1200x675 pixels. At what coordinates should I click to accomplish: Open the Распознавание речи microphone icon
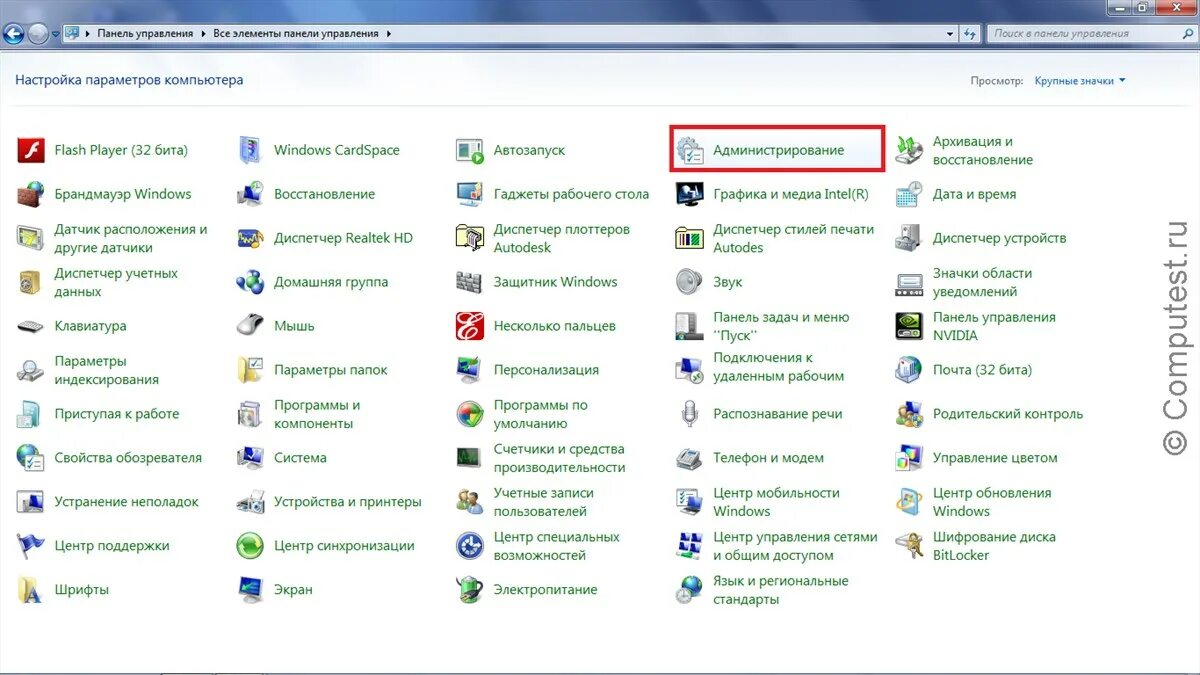(690, 414)
